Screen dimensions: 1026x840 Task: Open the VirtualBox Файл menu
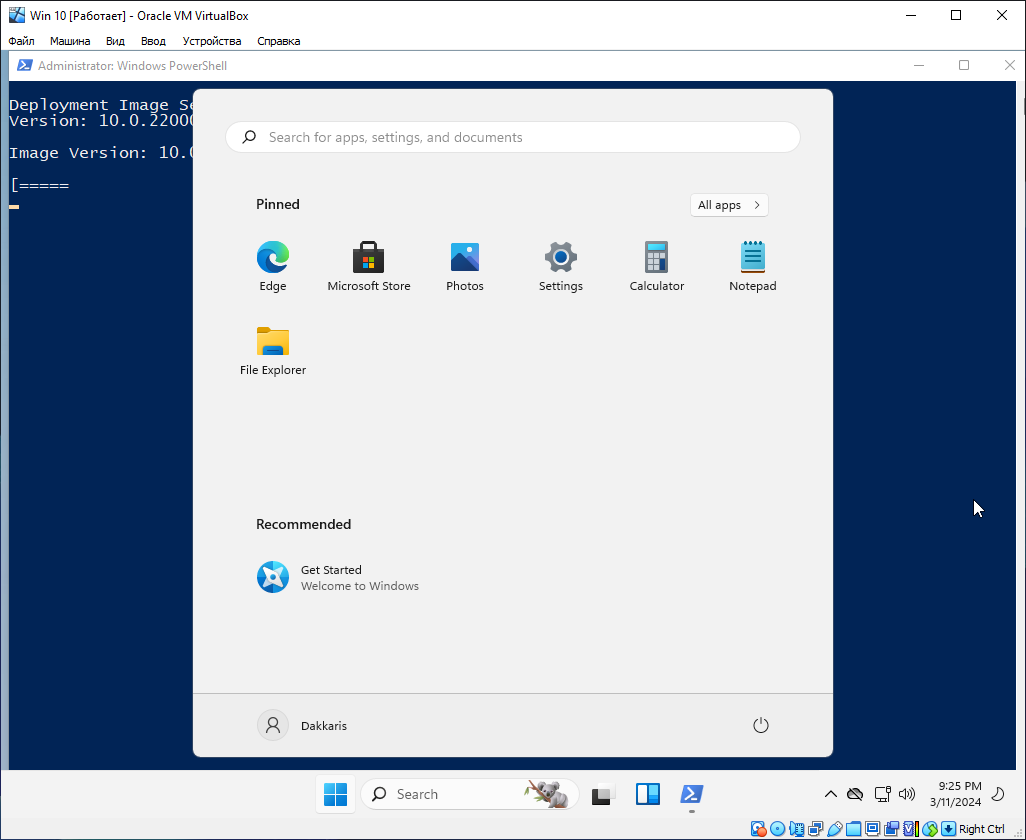tap(22, 41)
